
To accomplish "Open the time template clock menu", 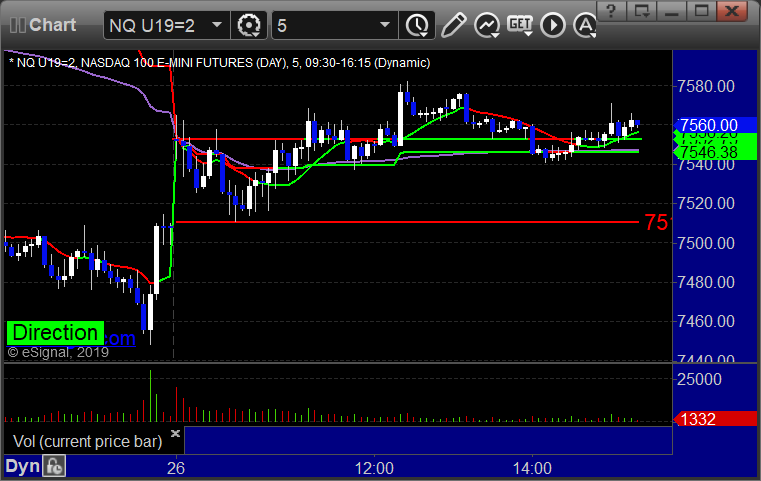I will (x=417, y=25).
